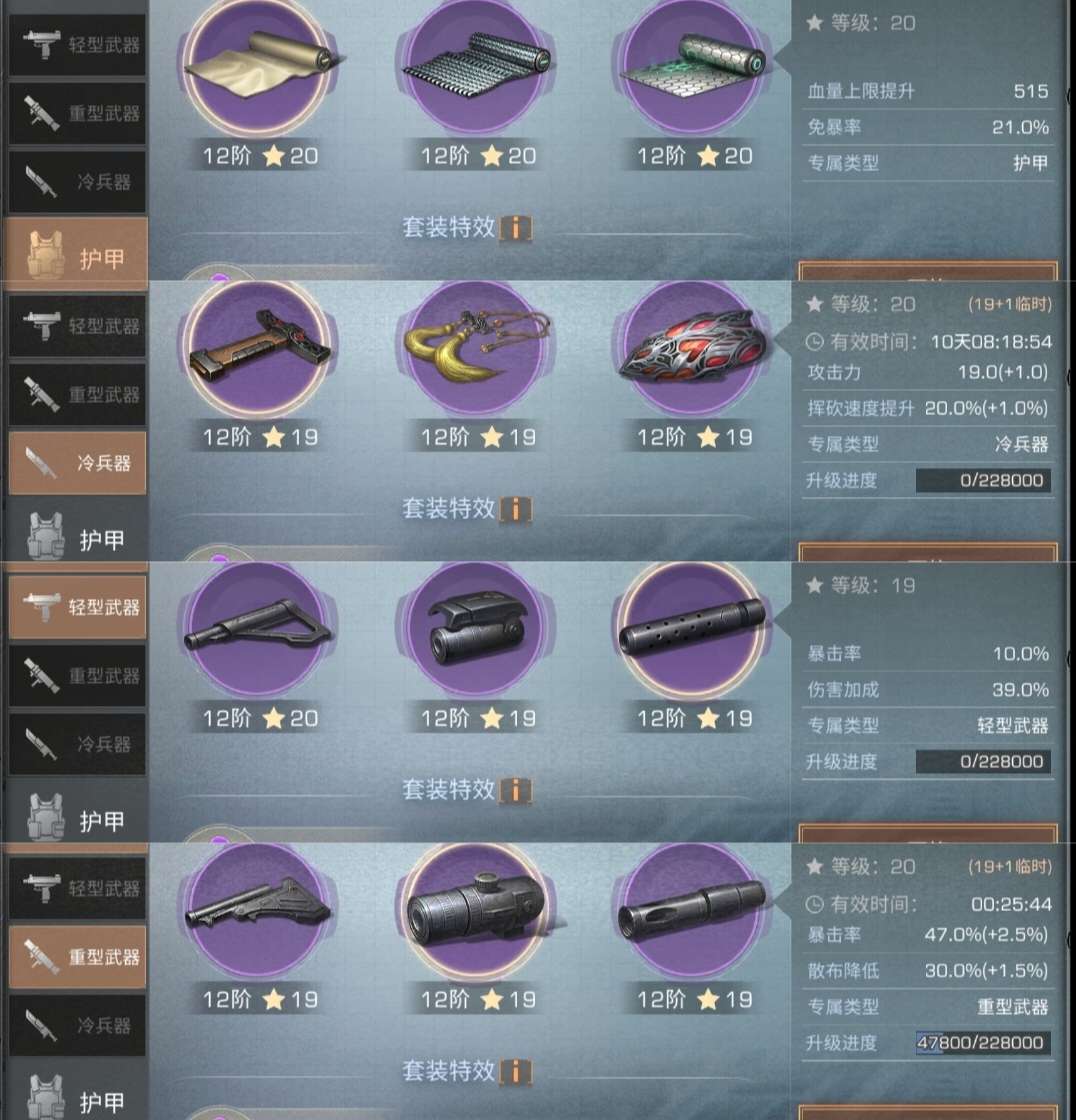The width and height of the screenshot is (1076, 1120).
Task: Click the 00:25:44 remaining time readout
Action: point(1011,905)
